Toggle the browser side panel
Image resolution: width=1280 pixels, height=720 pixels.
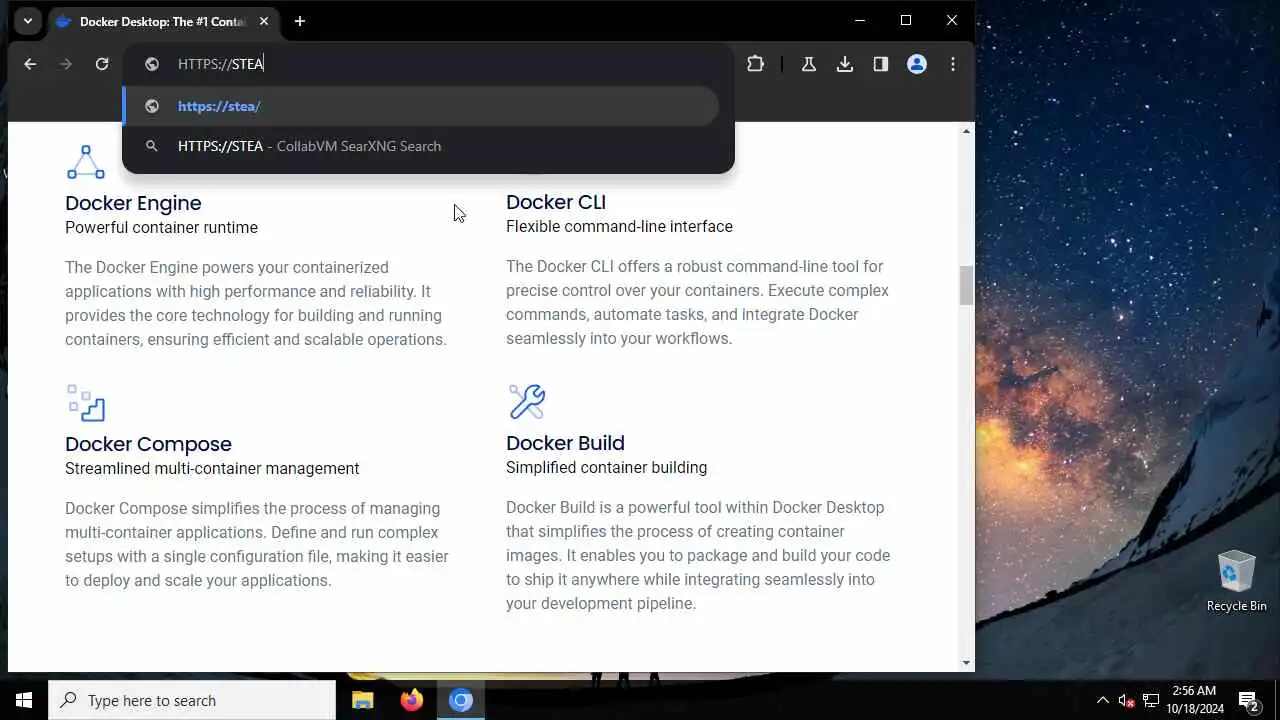click(881, 64)
